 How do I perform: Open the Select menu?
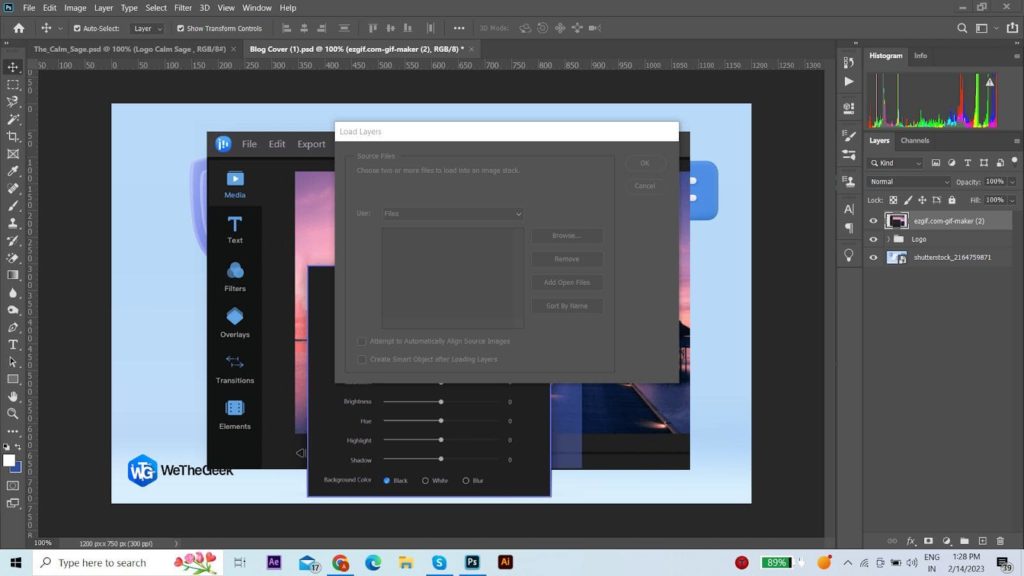[x=156, y=8]
